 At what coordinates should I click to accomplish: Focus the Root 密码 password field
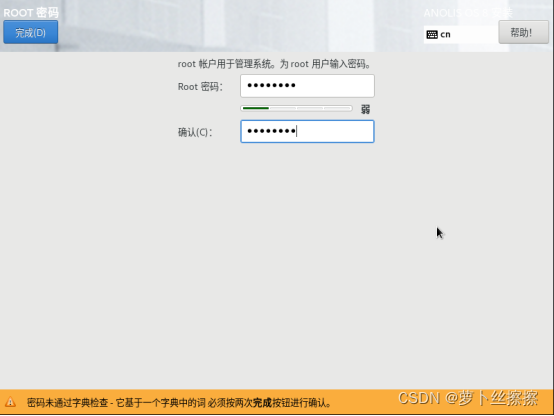click(x=307, y=86)
